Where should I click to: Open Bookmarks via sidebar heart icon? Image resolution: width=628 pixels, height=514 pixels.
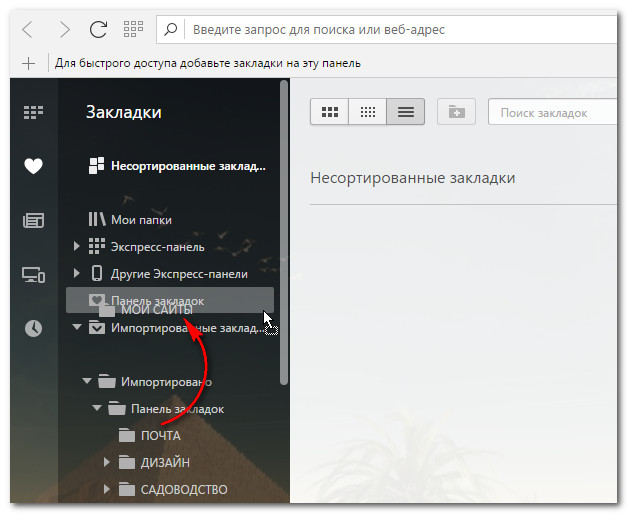pyautogui.click(x=33, y=166)
